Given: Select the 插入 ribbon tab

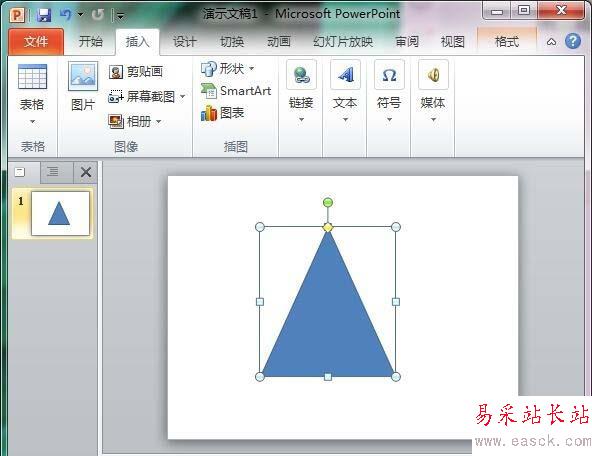Looking at the screenshot, I should tap(137, 42).
